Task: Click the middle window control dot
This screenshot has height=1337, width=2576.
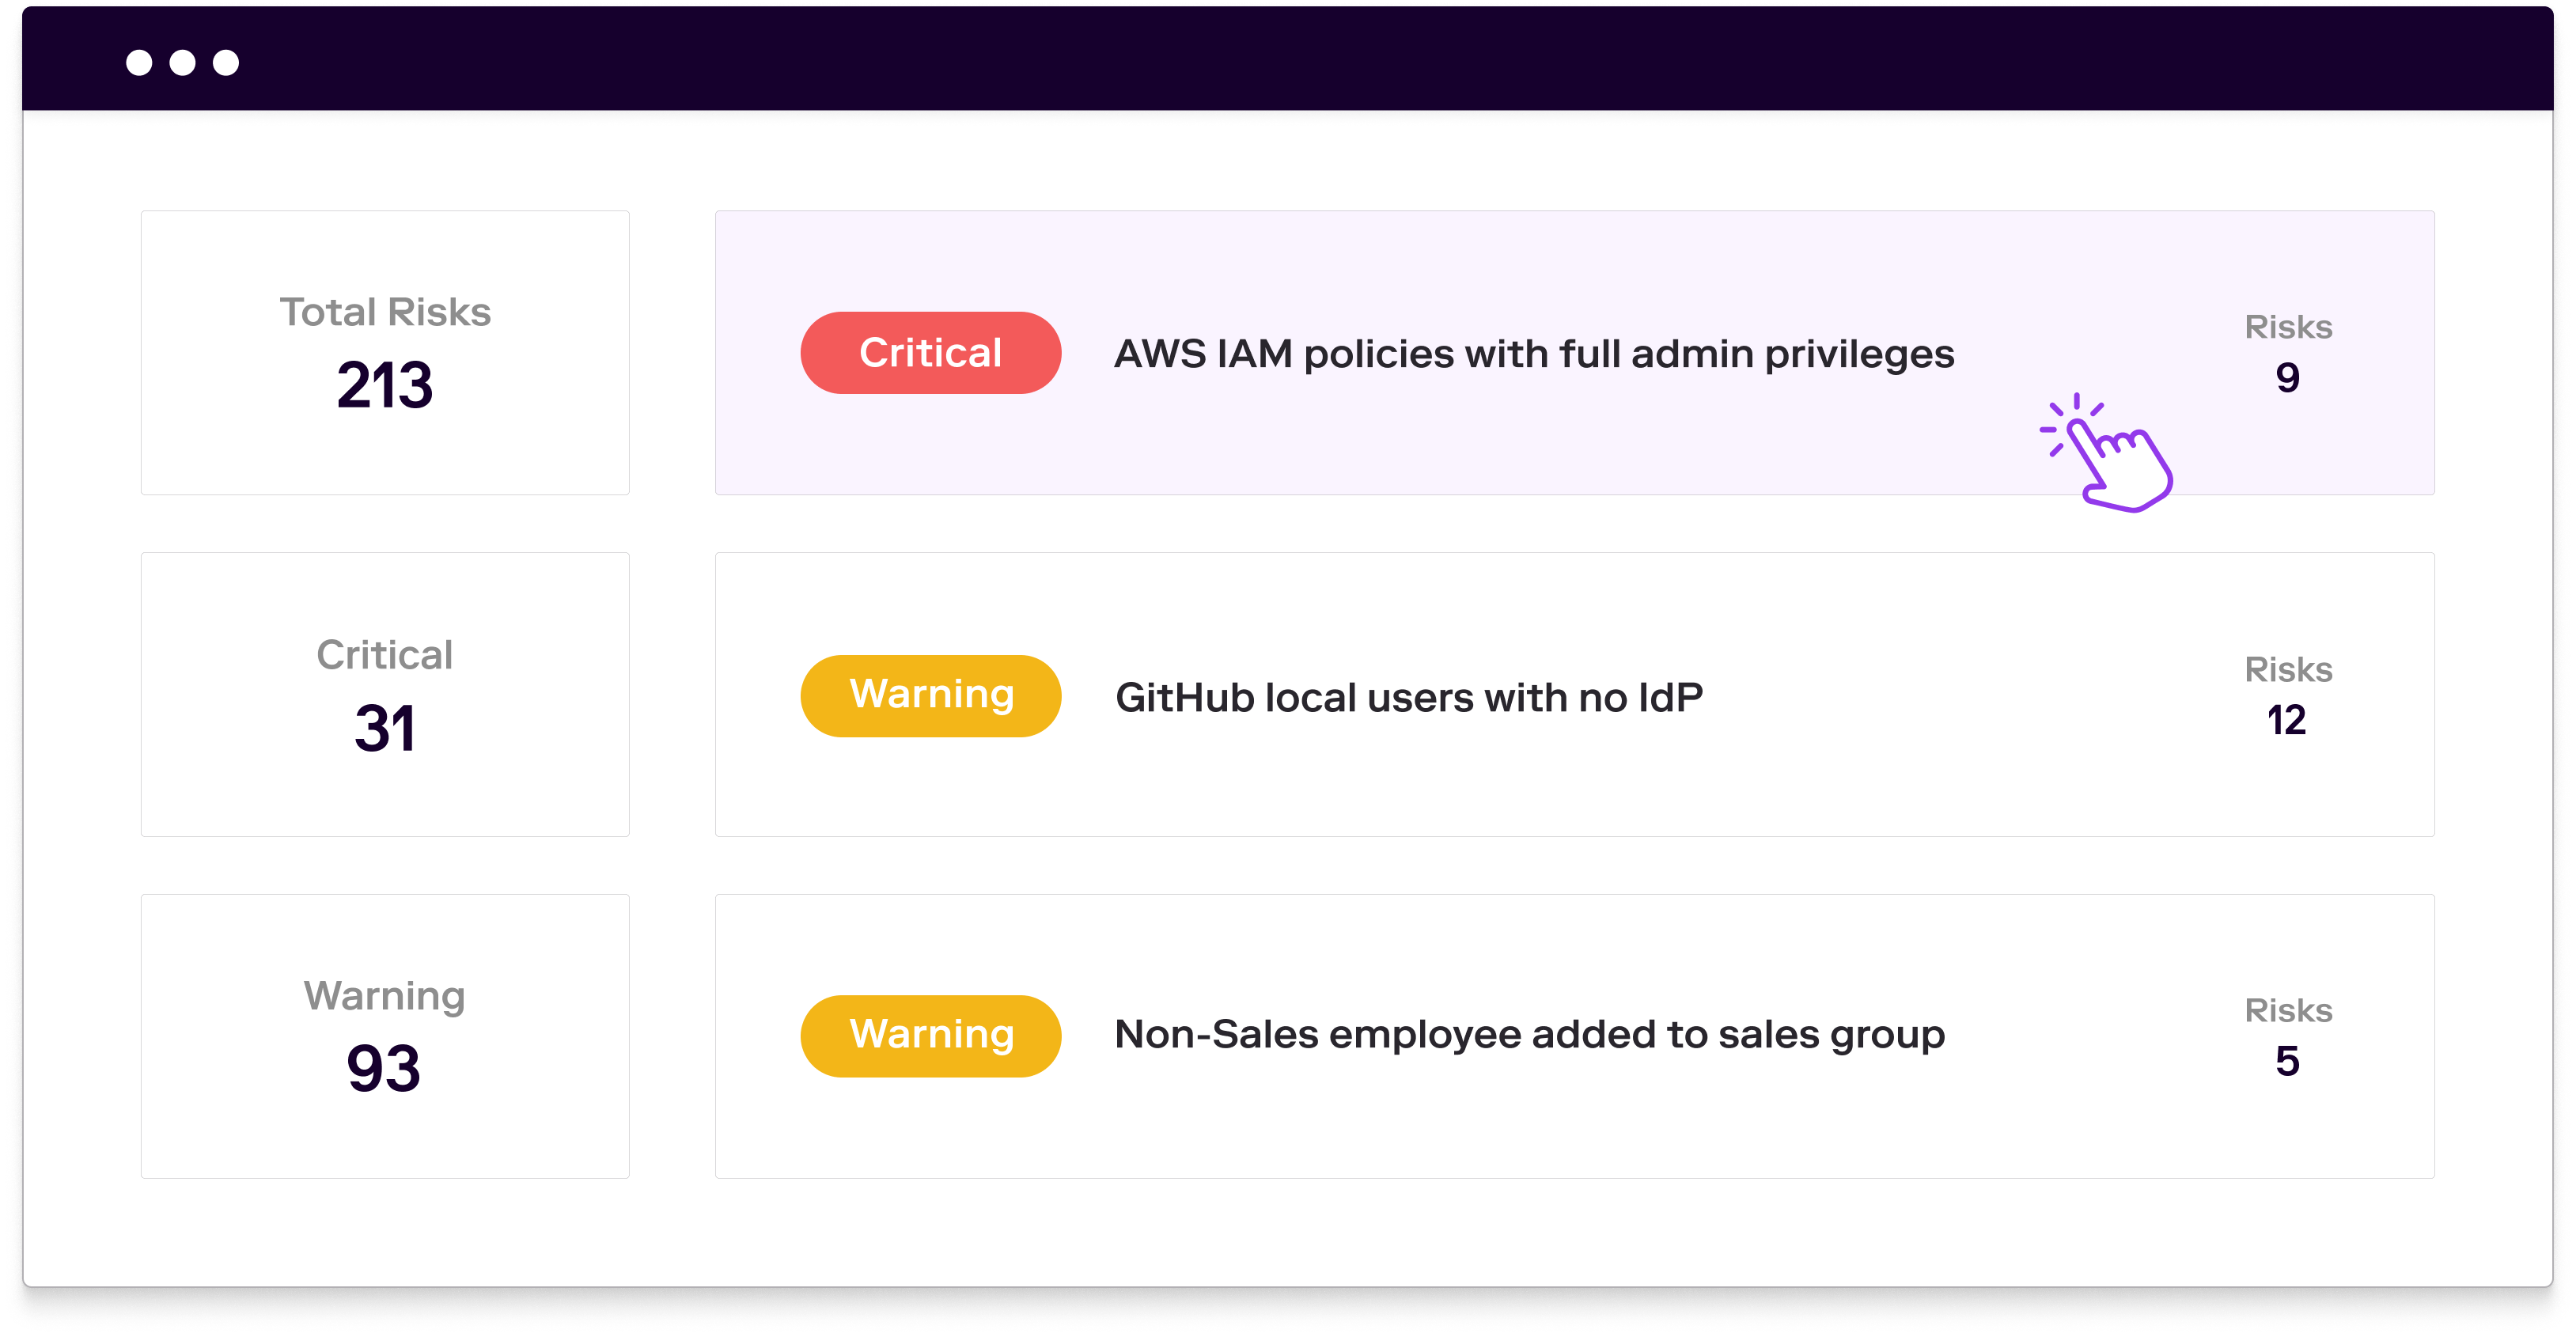Action: coord(182,63)
